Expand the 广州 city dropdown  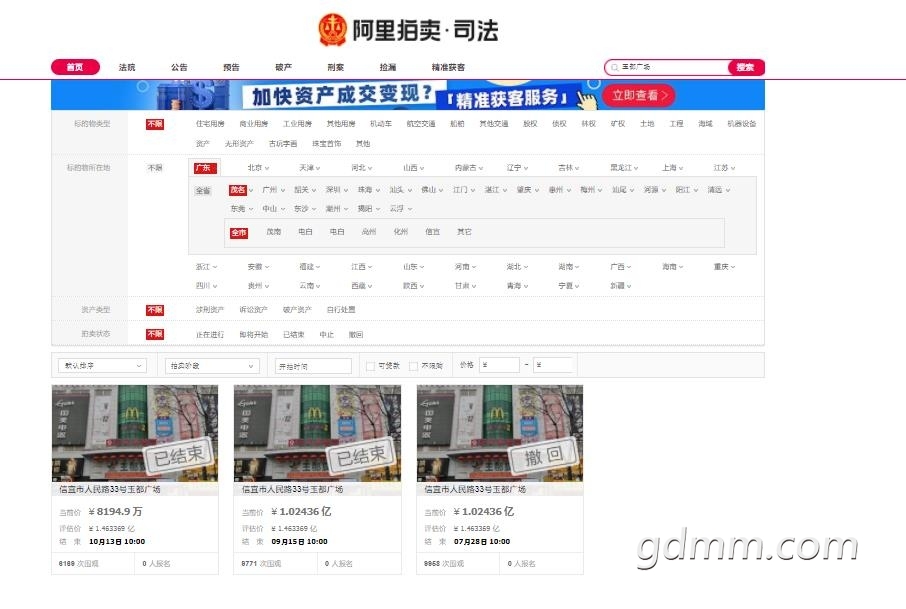[274, 190]
